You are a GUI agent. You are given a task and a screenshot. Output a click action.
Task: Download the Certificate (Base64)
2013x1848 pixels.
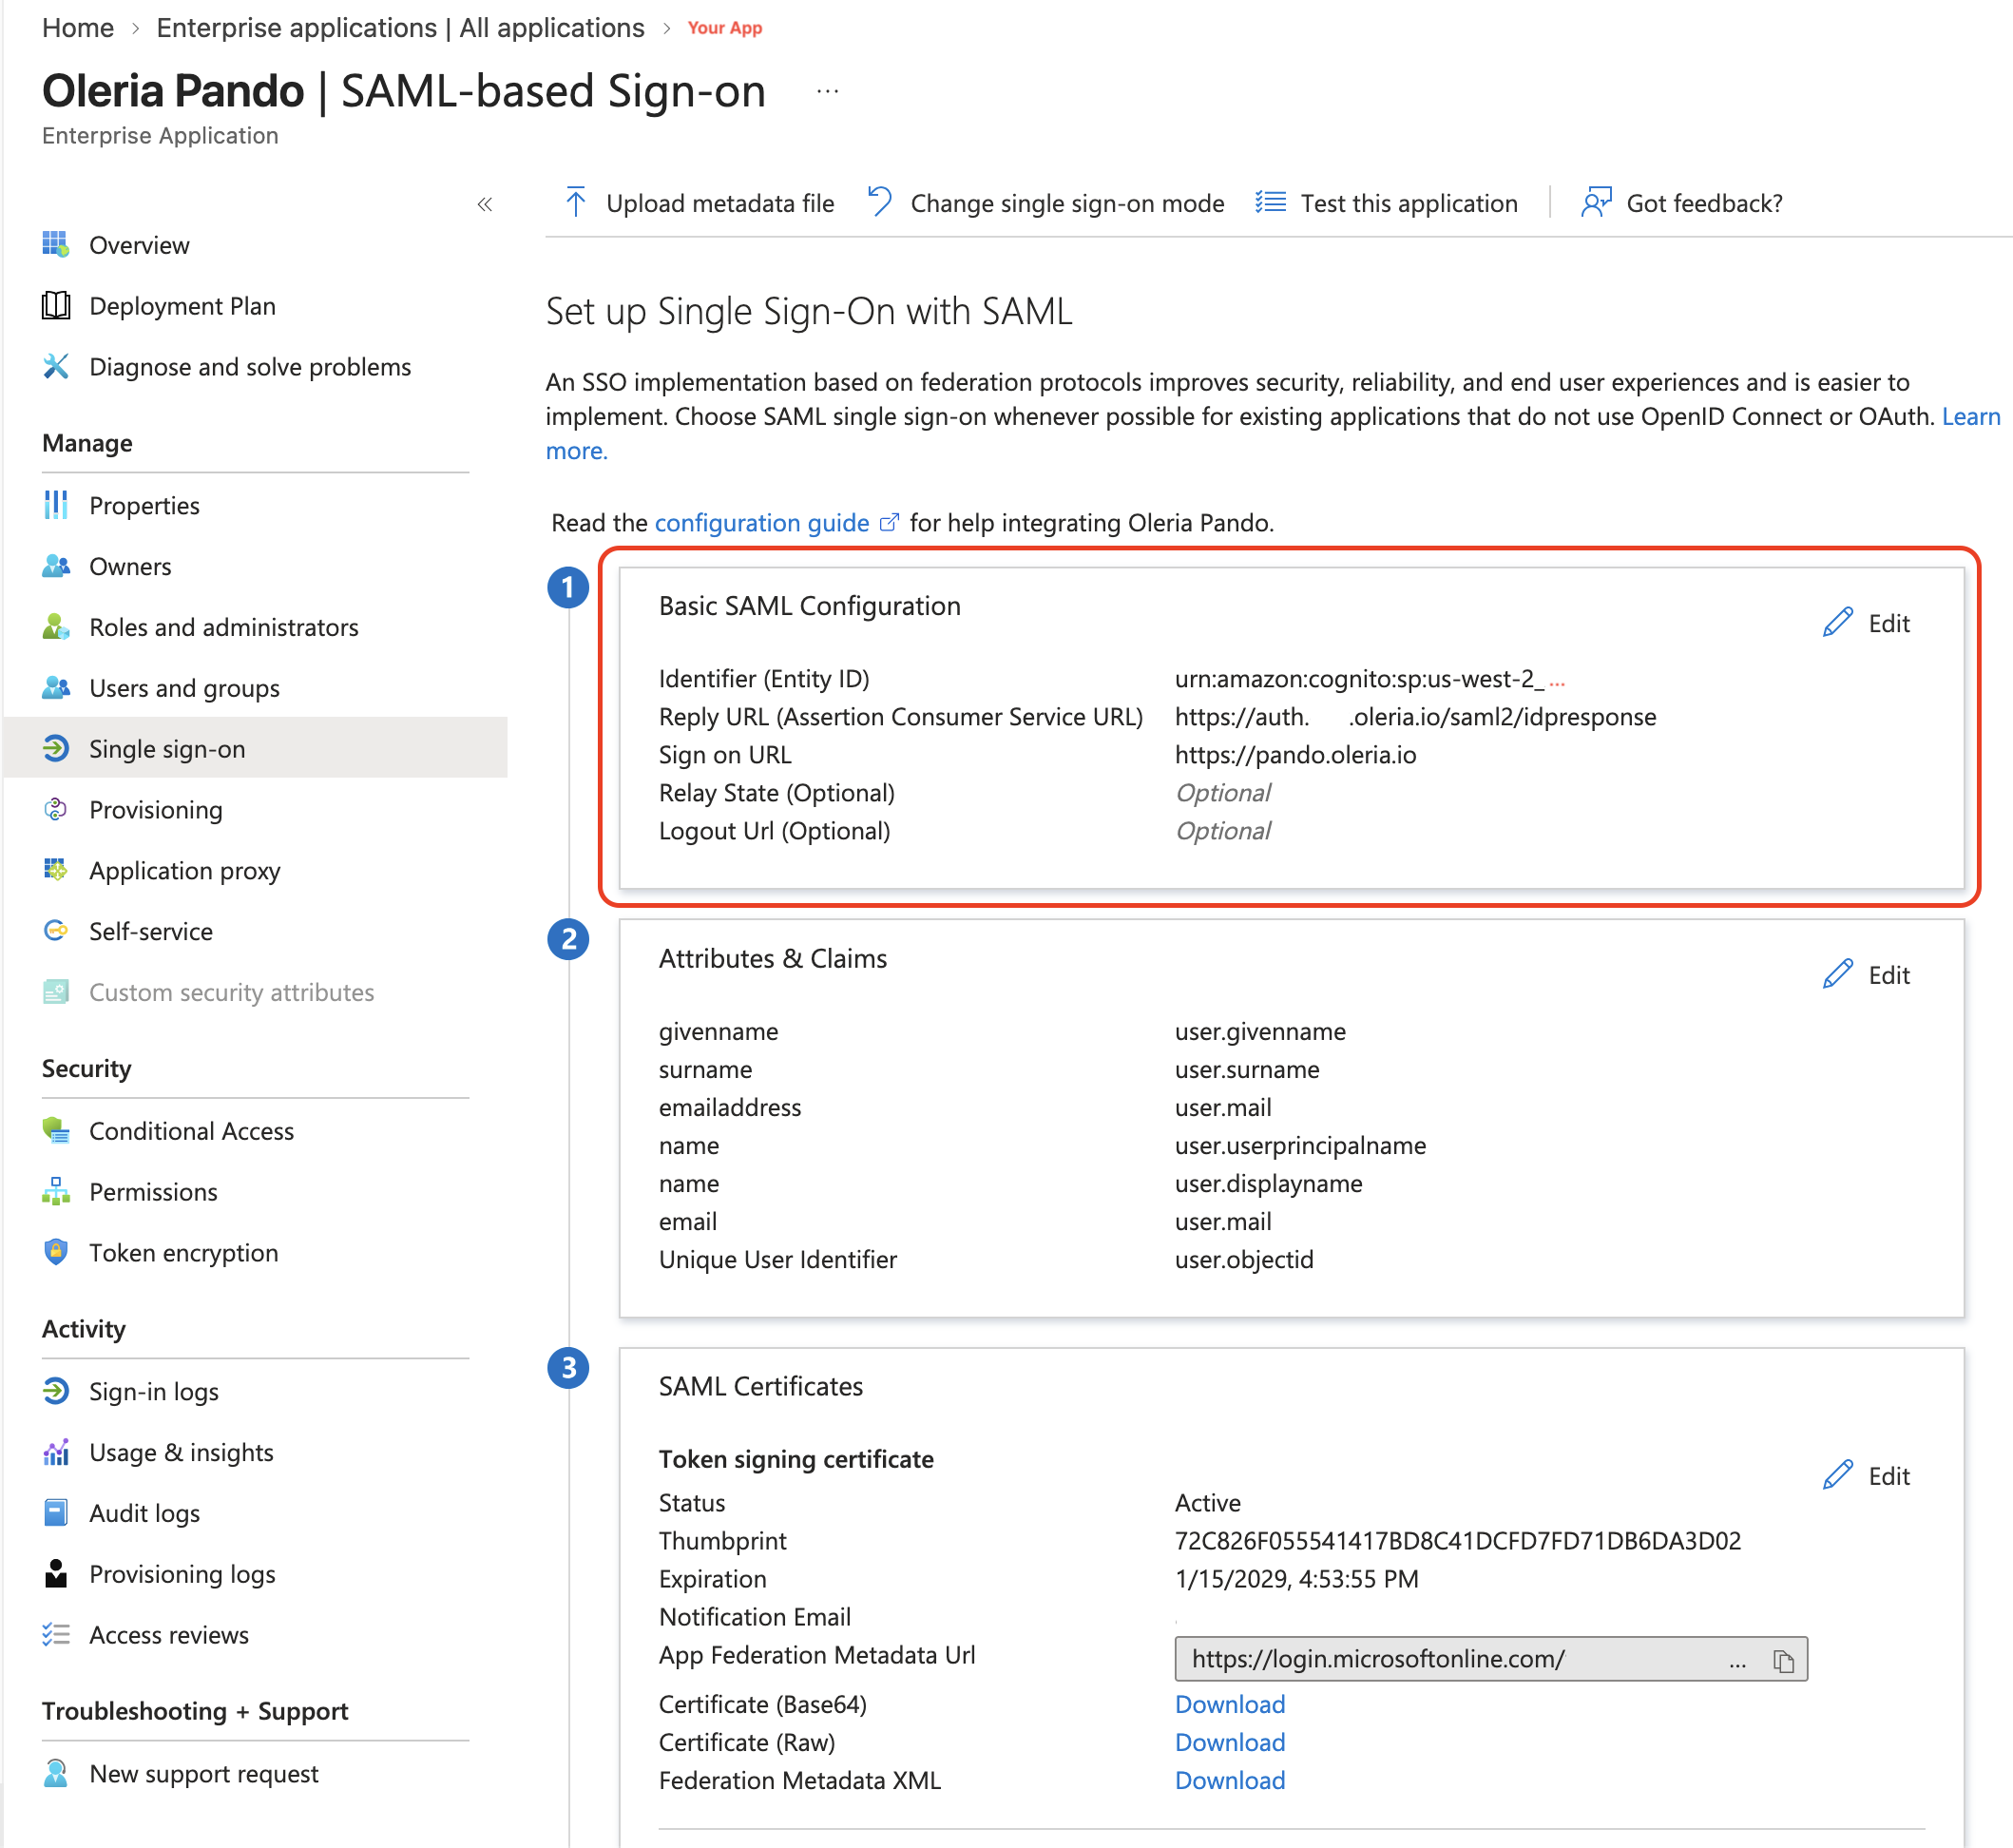[1230, 1704]
